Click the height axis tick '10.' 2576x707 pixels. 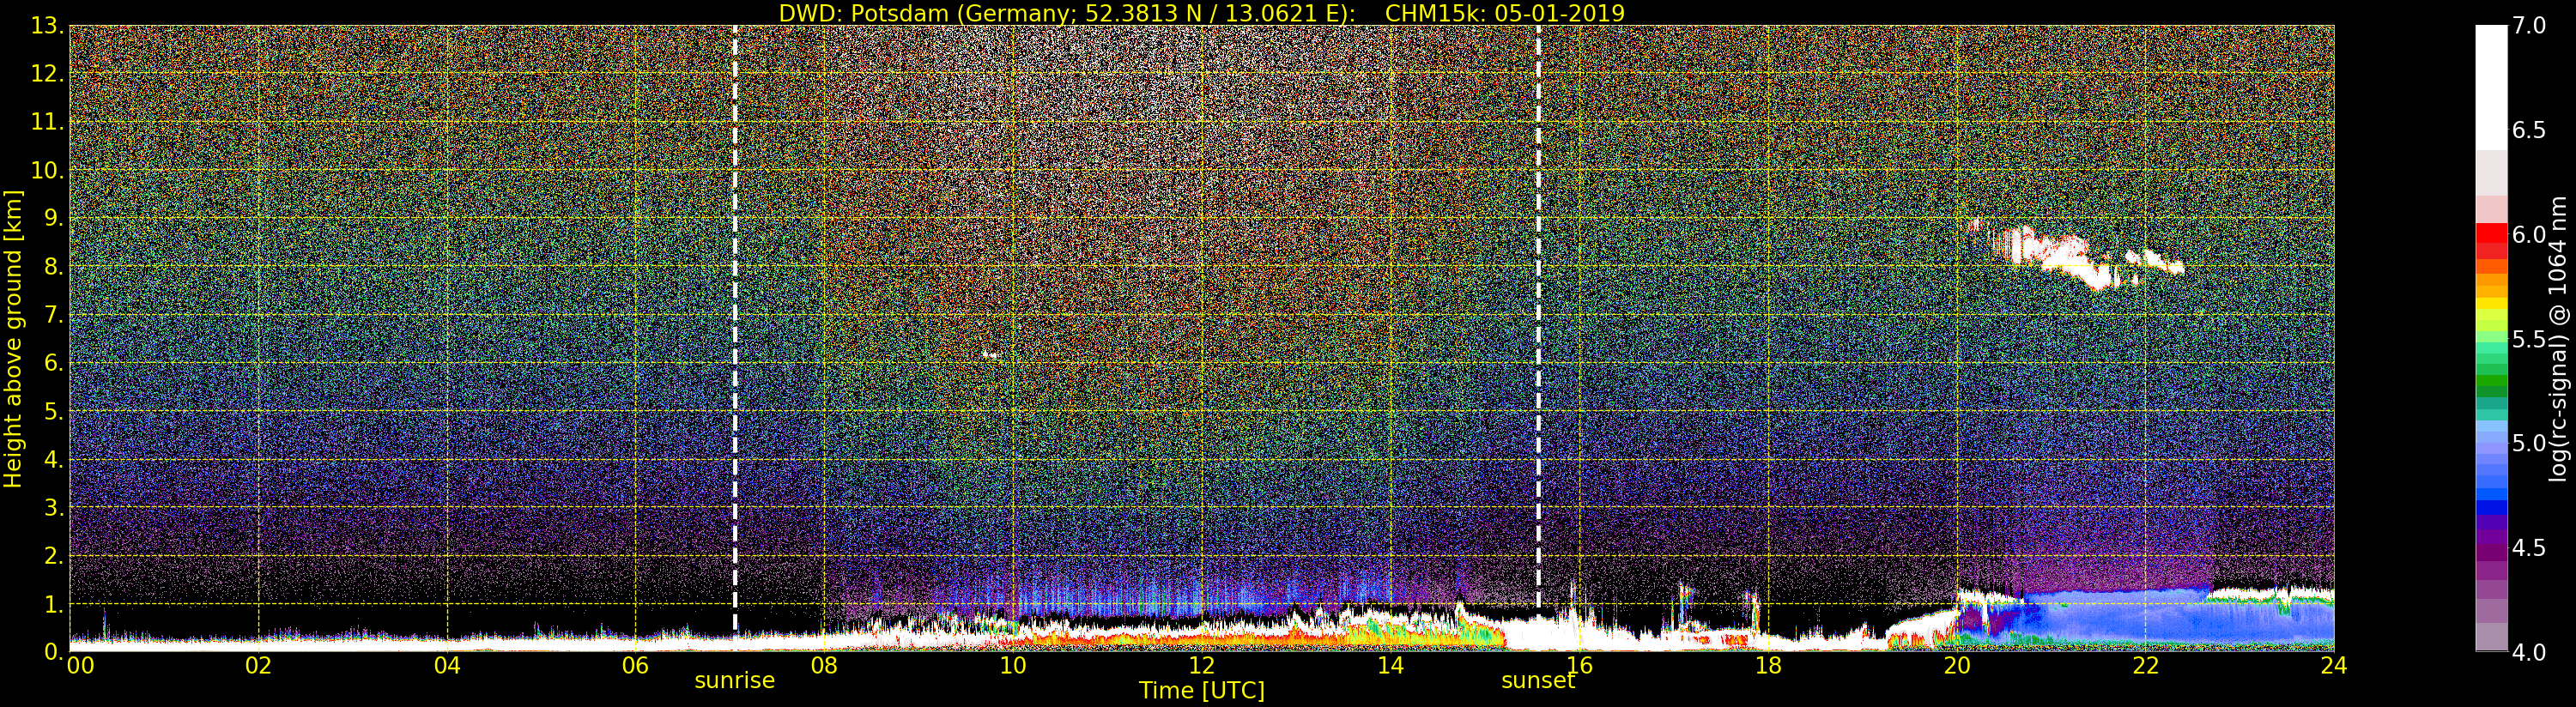point(47,170)
